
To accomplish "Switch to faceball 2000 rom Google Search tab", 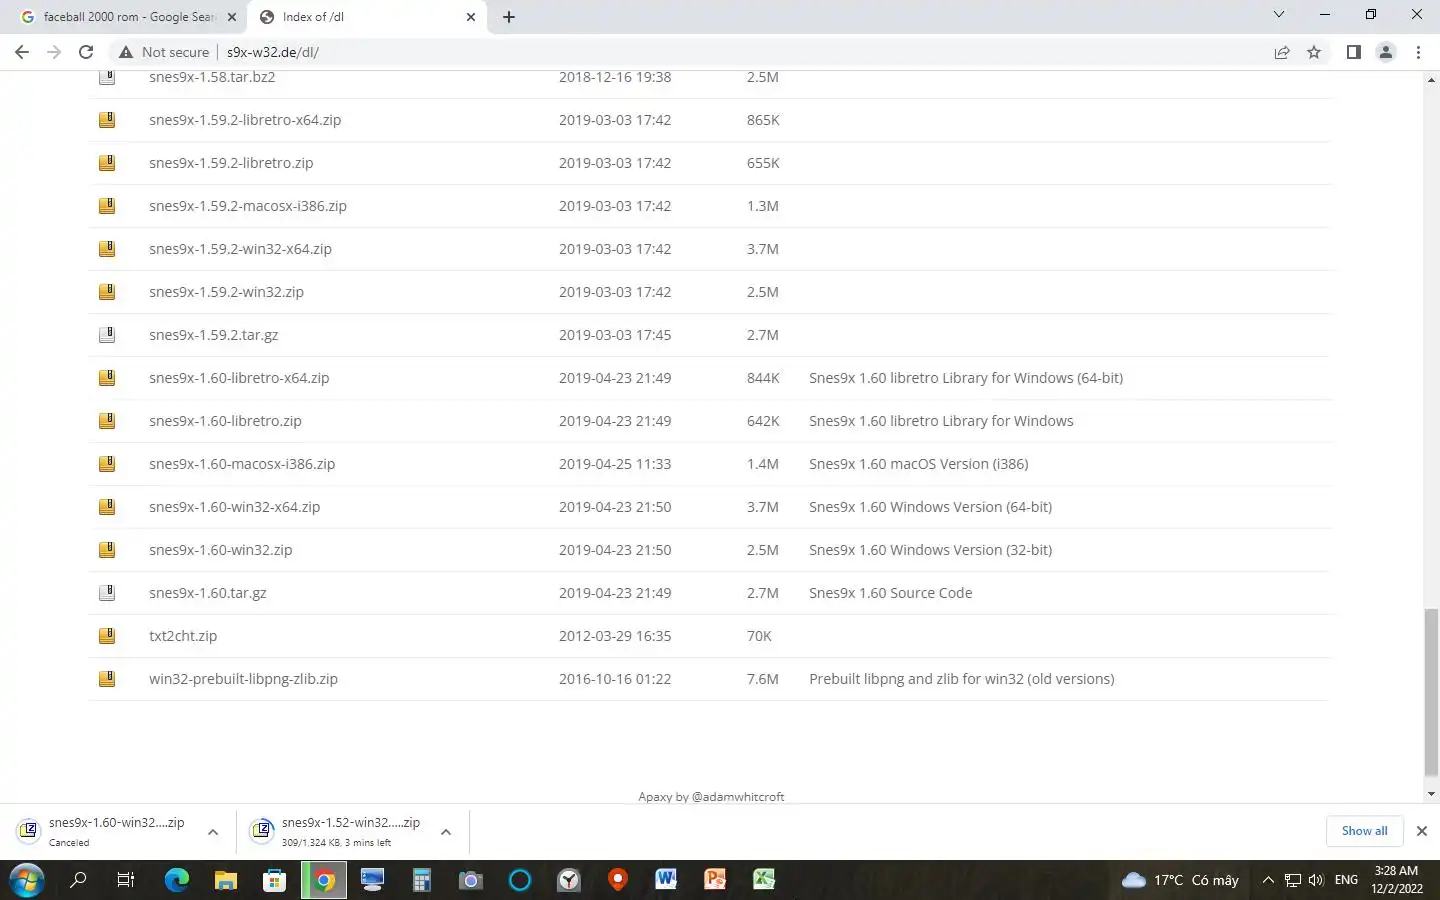I will 128,17.
